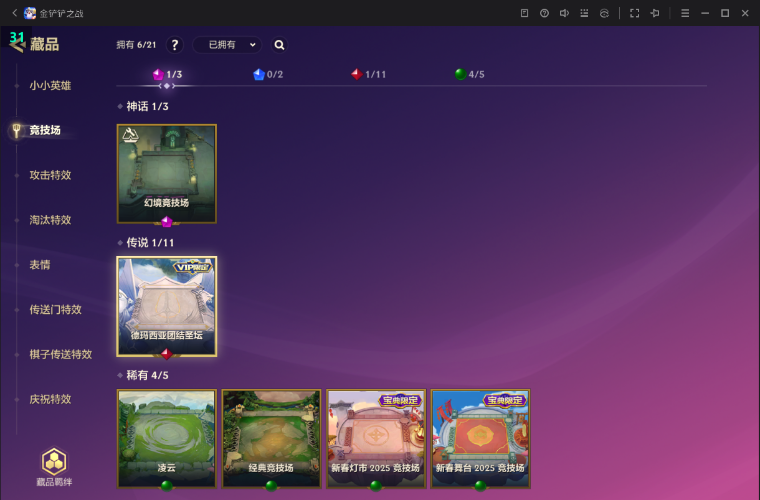Click the 神话 1/3 section header

(147, 106)
